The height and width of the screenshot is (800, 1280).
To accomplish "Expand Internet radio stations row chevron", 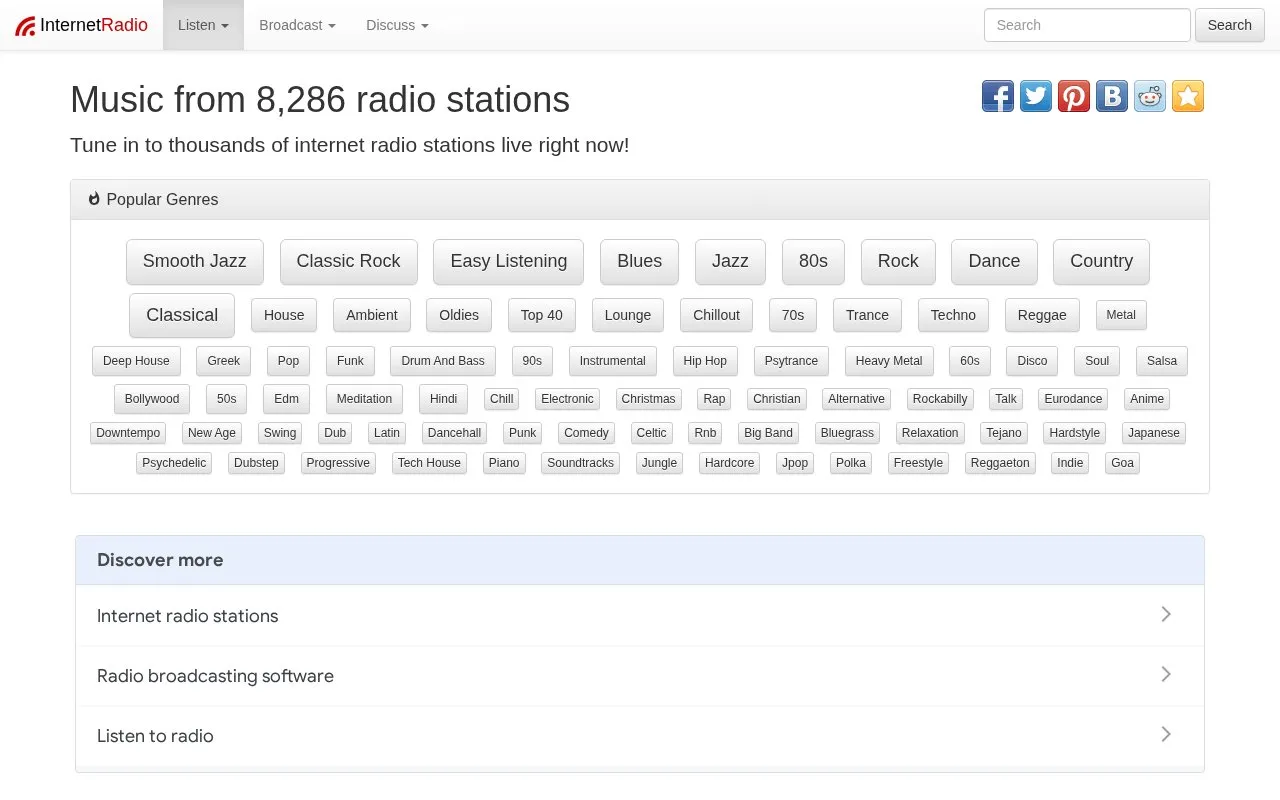I will (1166, 614).
